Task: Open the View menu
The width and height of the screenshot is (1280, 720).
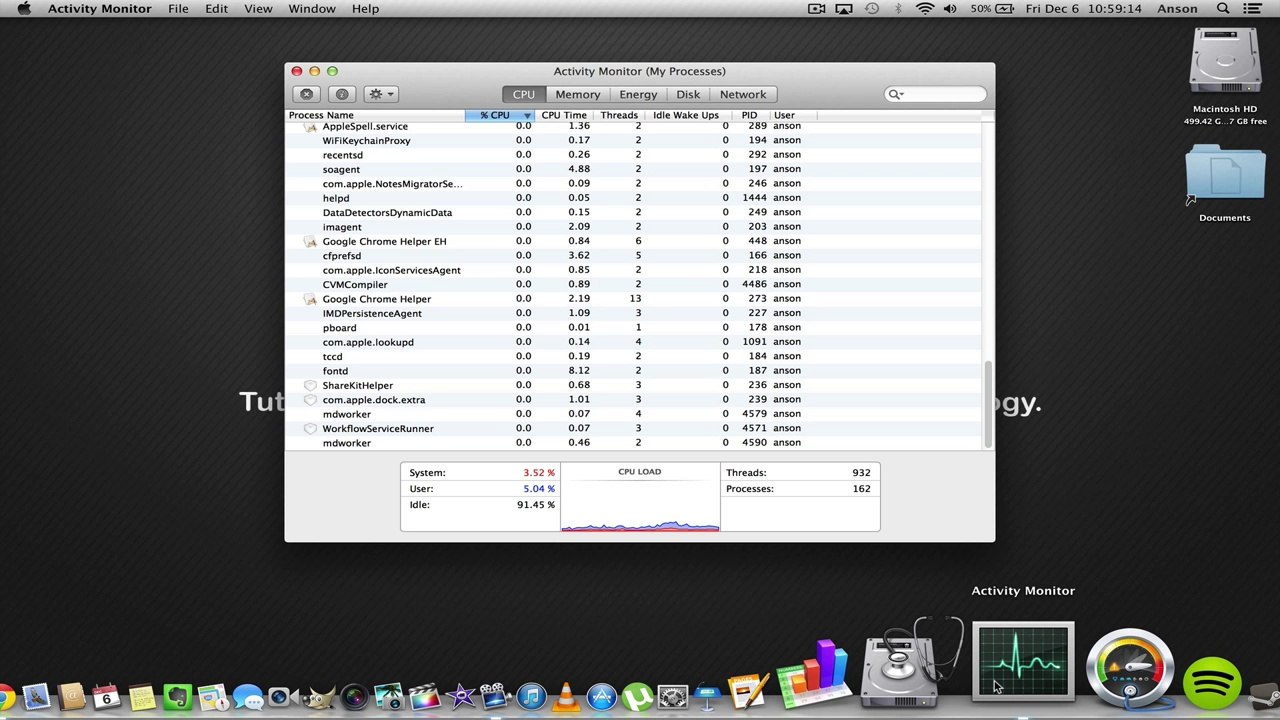Action: [x=258, y=9]
